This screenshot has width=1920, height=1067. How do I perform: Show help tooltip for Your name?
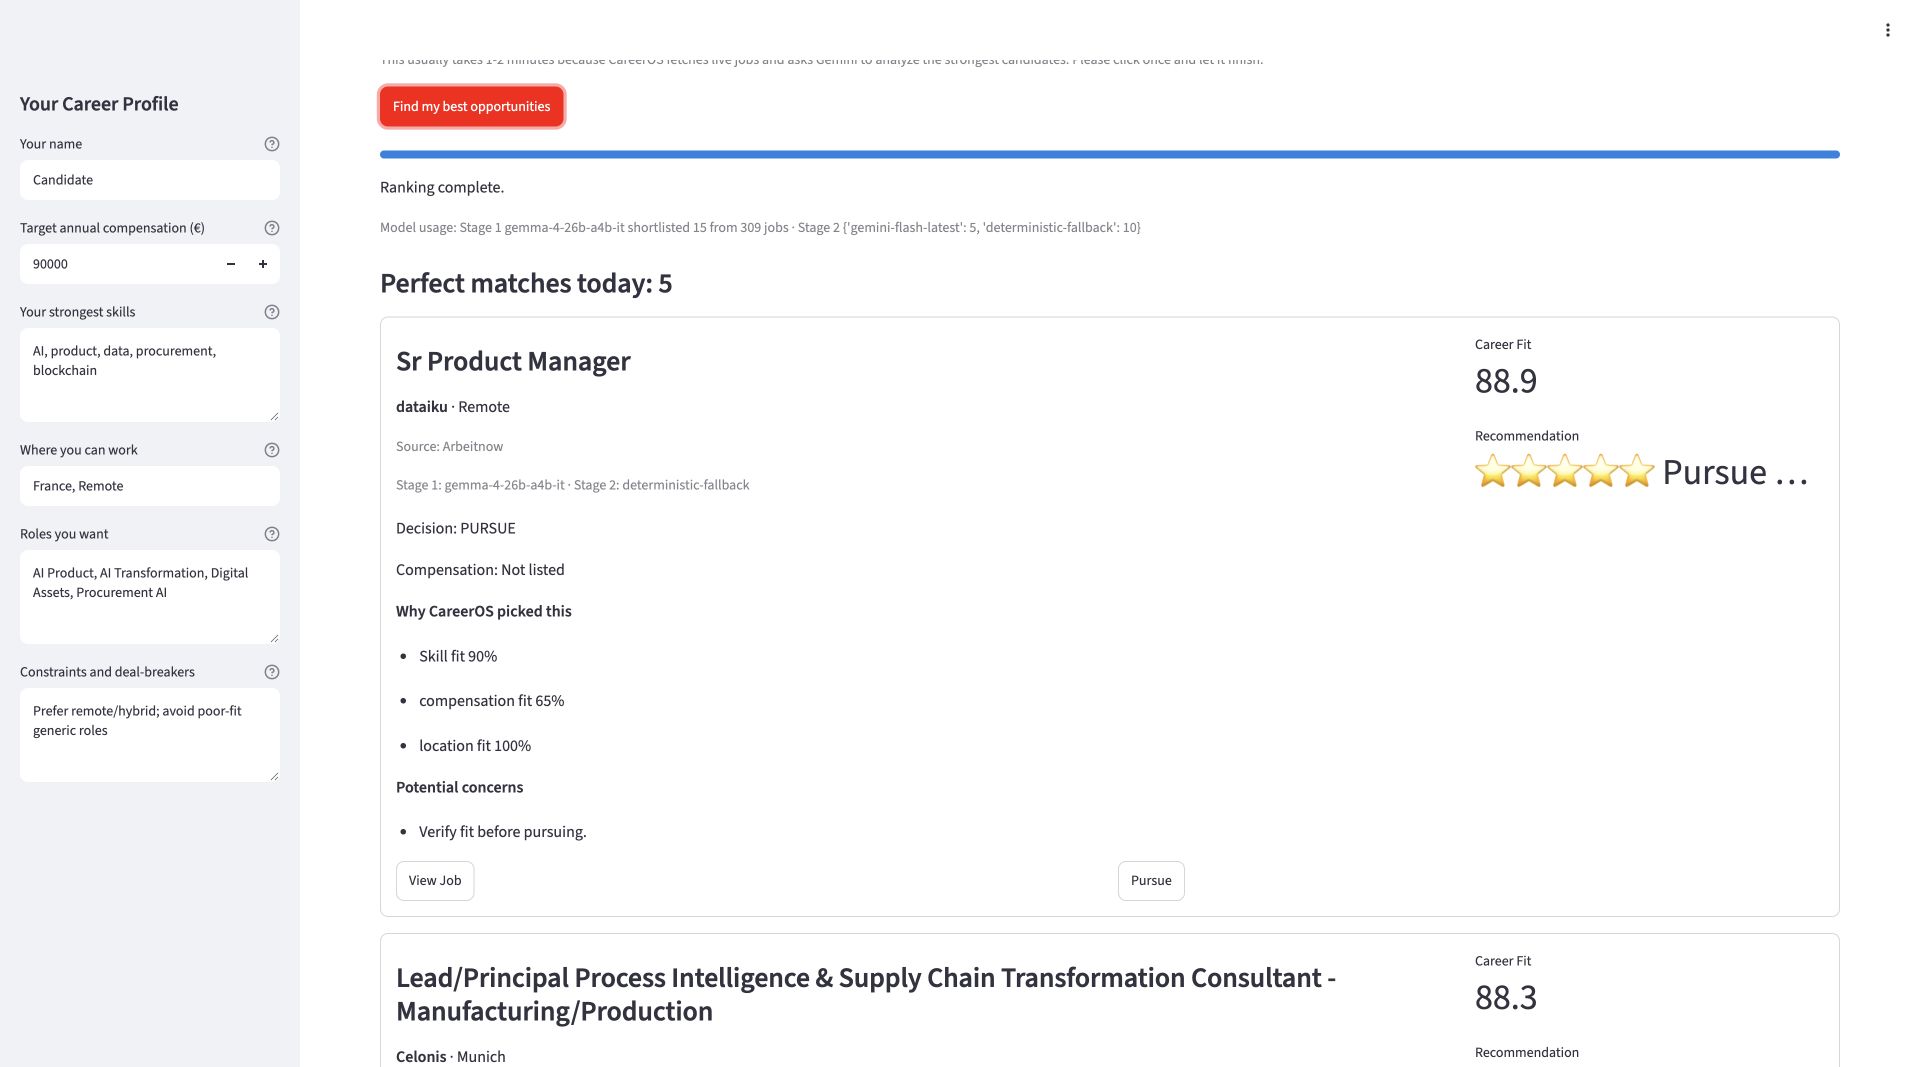271,144
